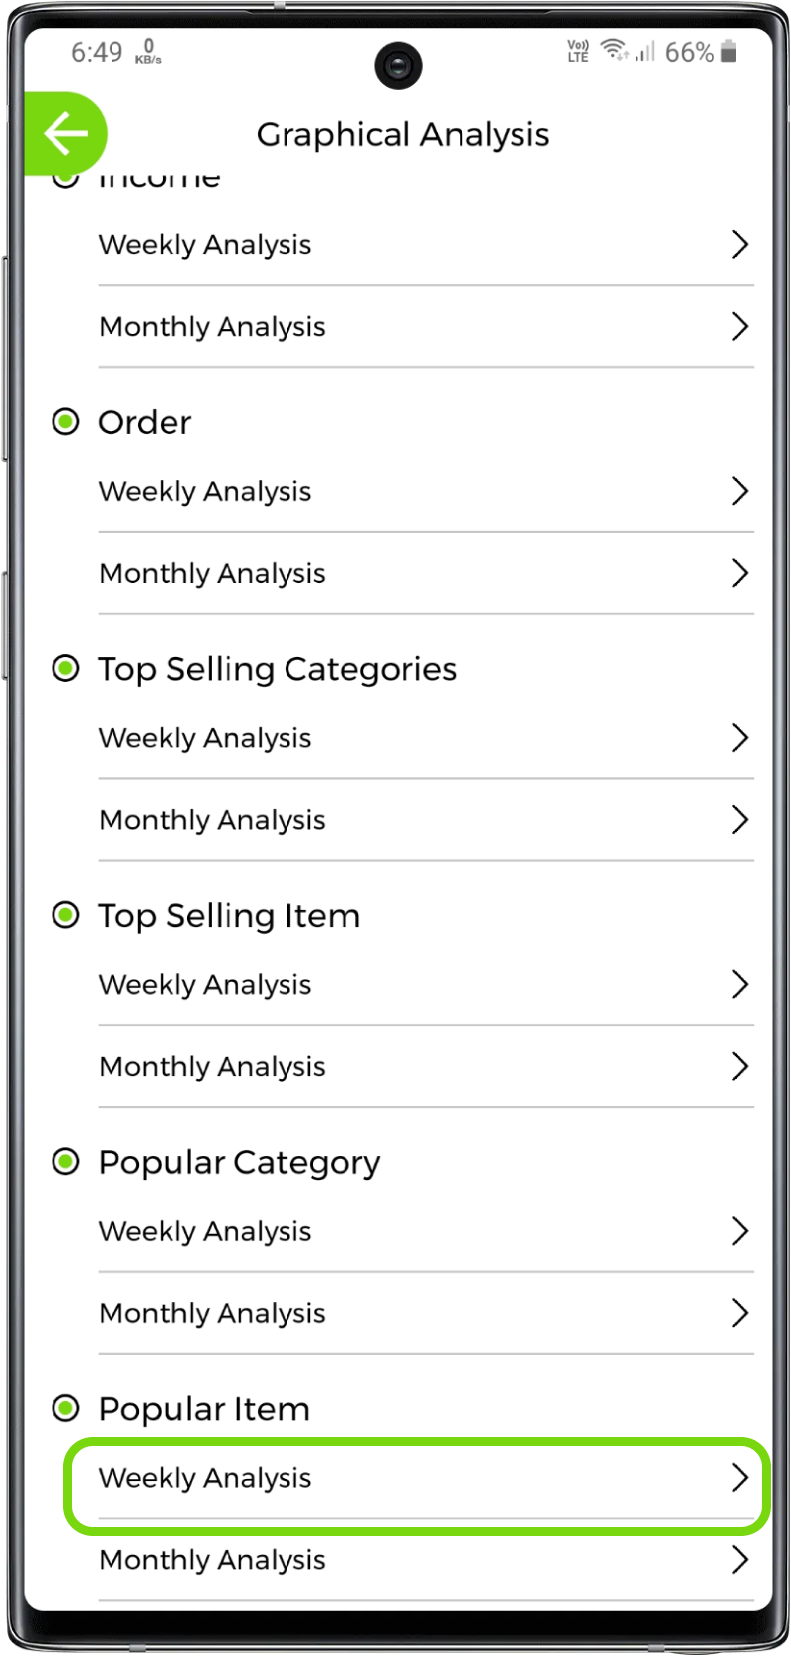
Task: Tap the battery icon in status bar
Action: point(729,51)
